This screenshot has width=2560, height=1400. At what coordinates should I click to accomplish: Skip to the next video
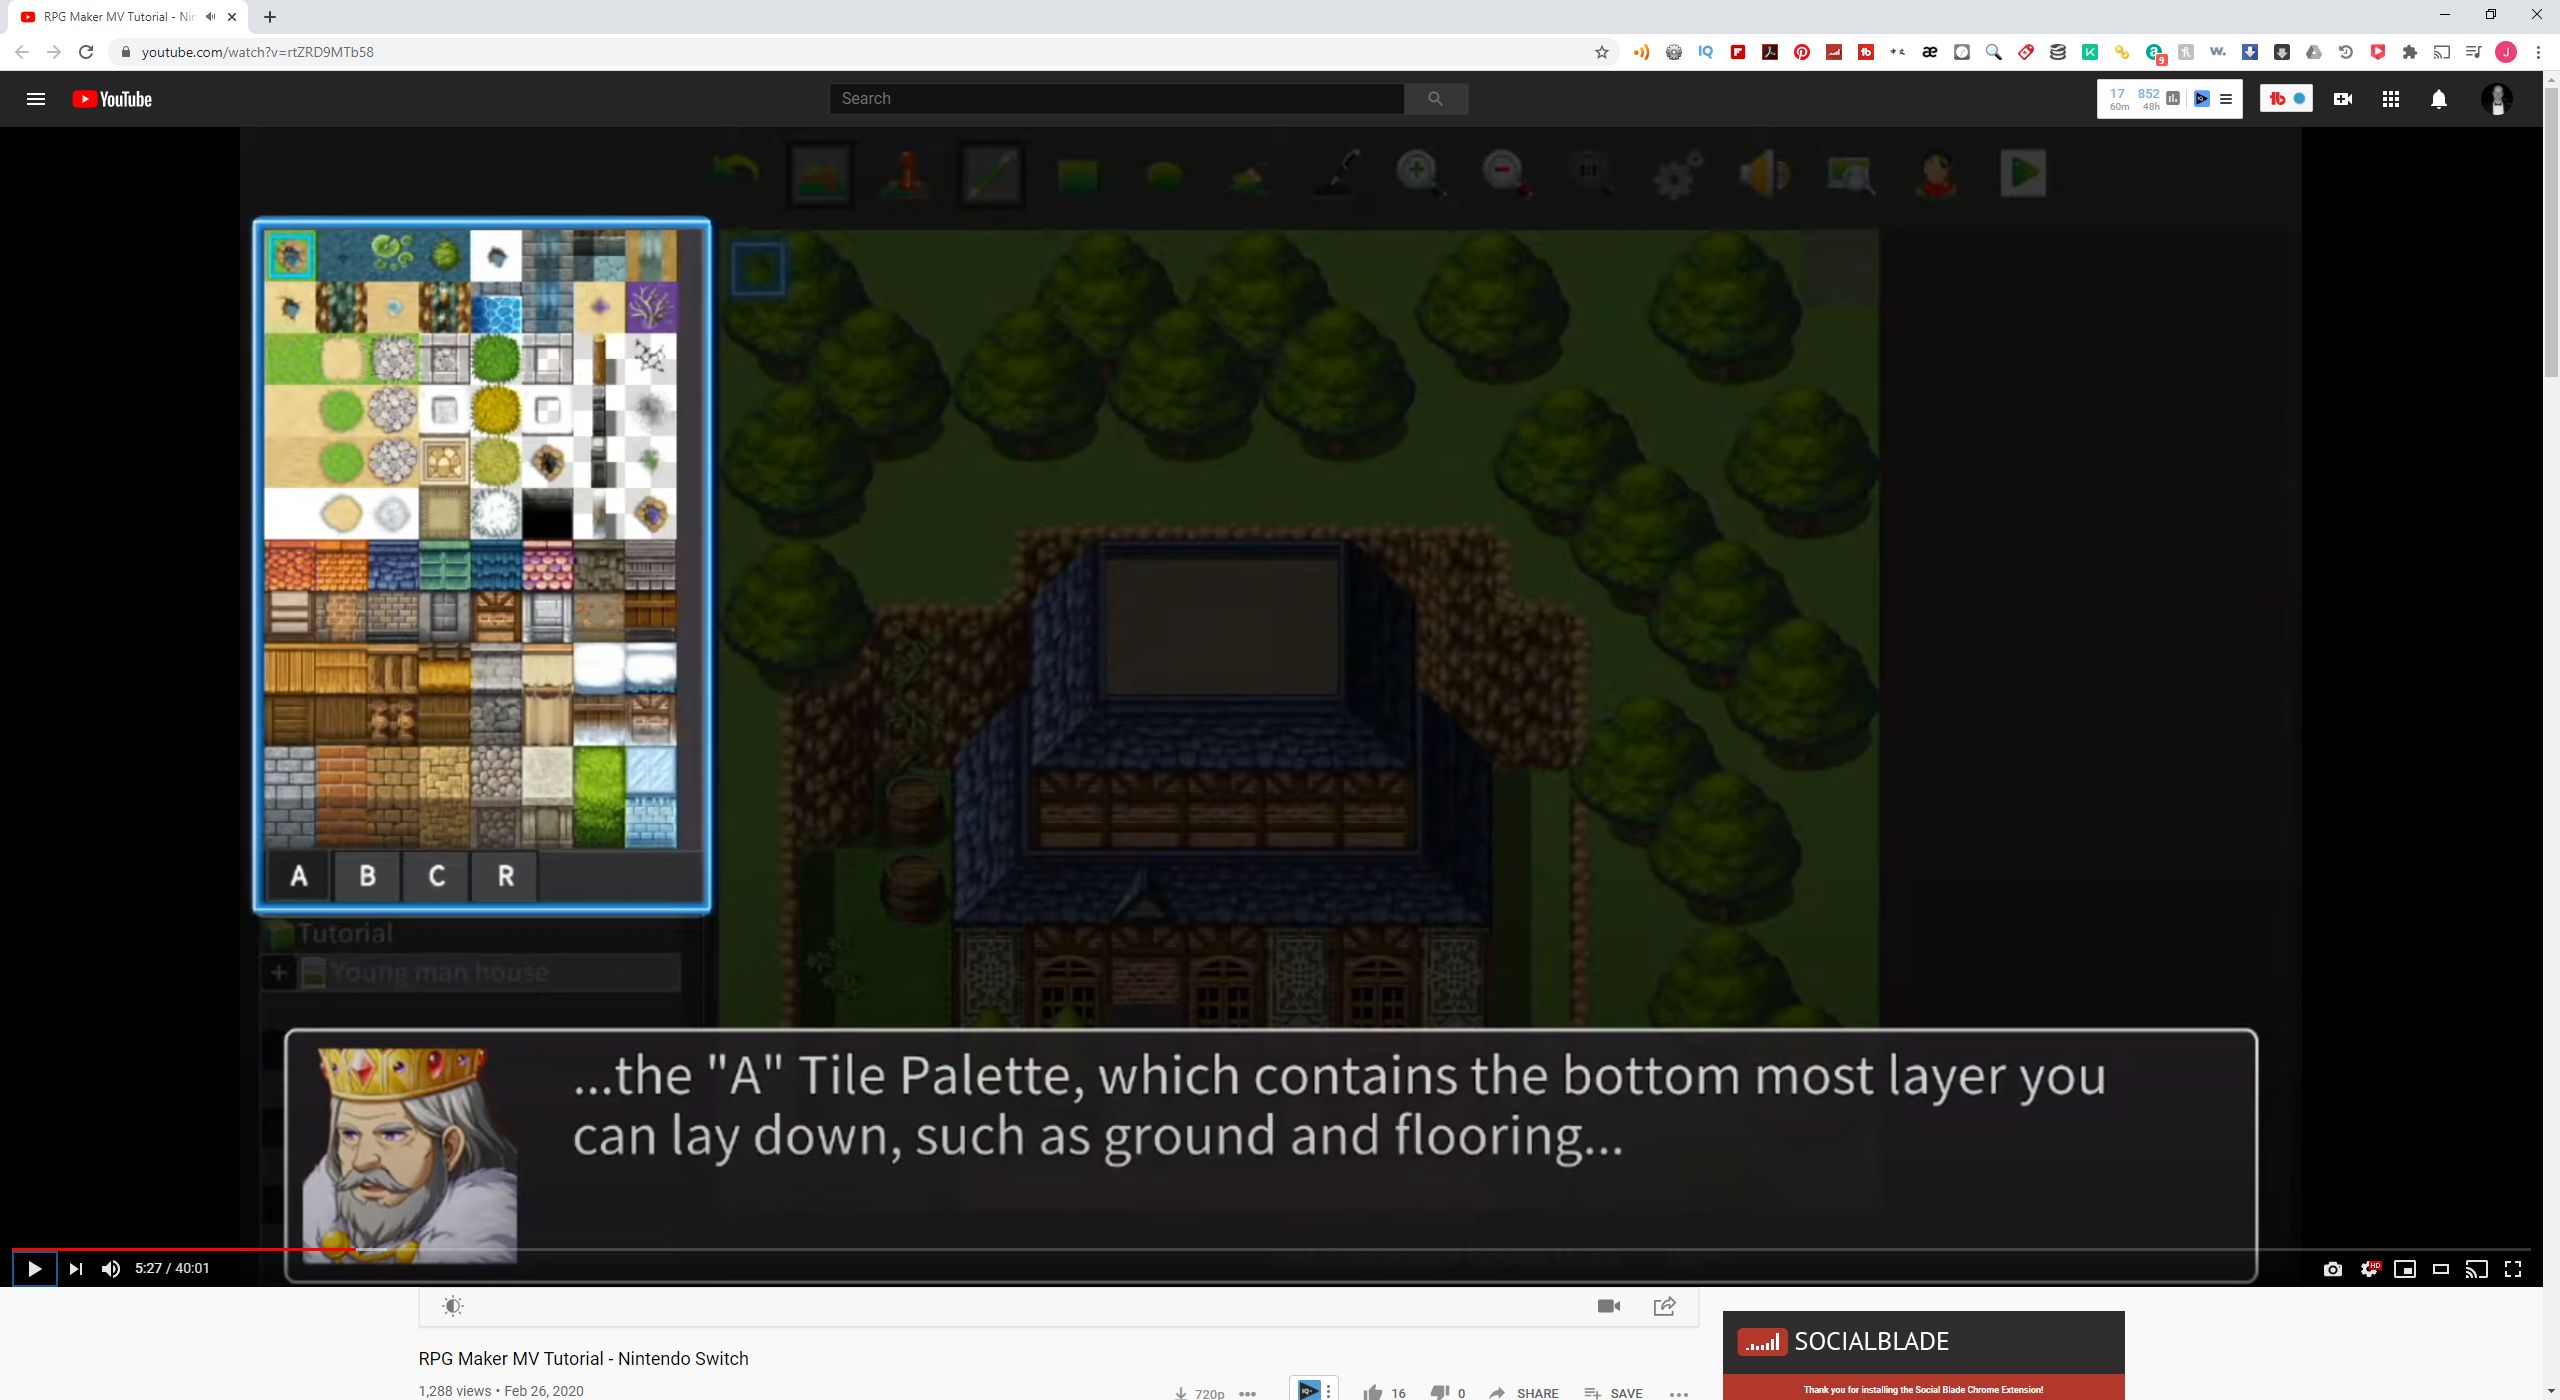click(x=75, y=1269)
